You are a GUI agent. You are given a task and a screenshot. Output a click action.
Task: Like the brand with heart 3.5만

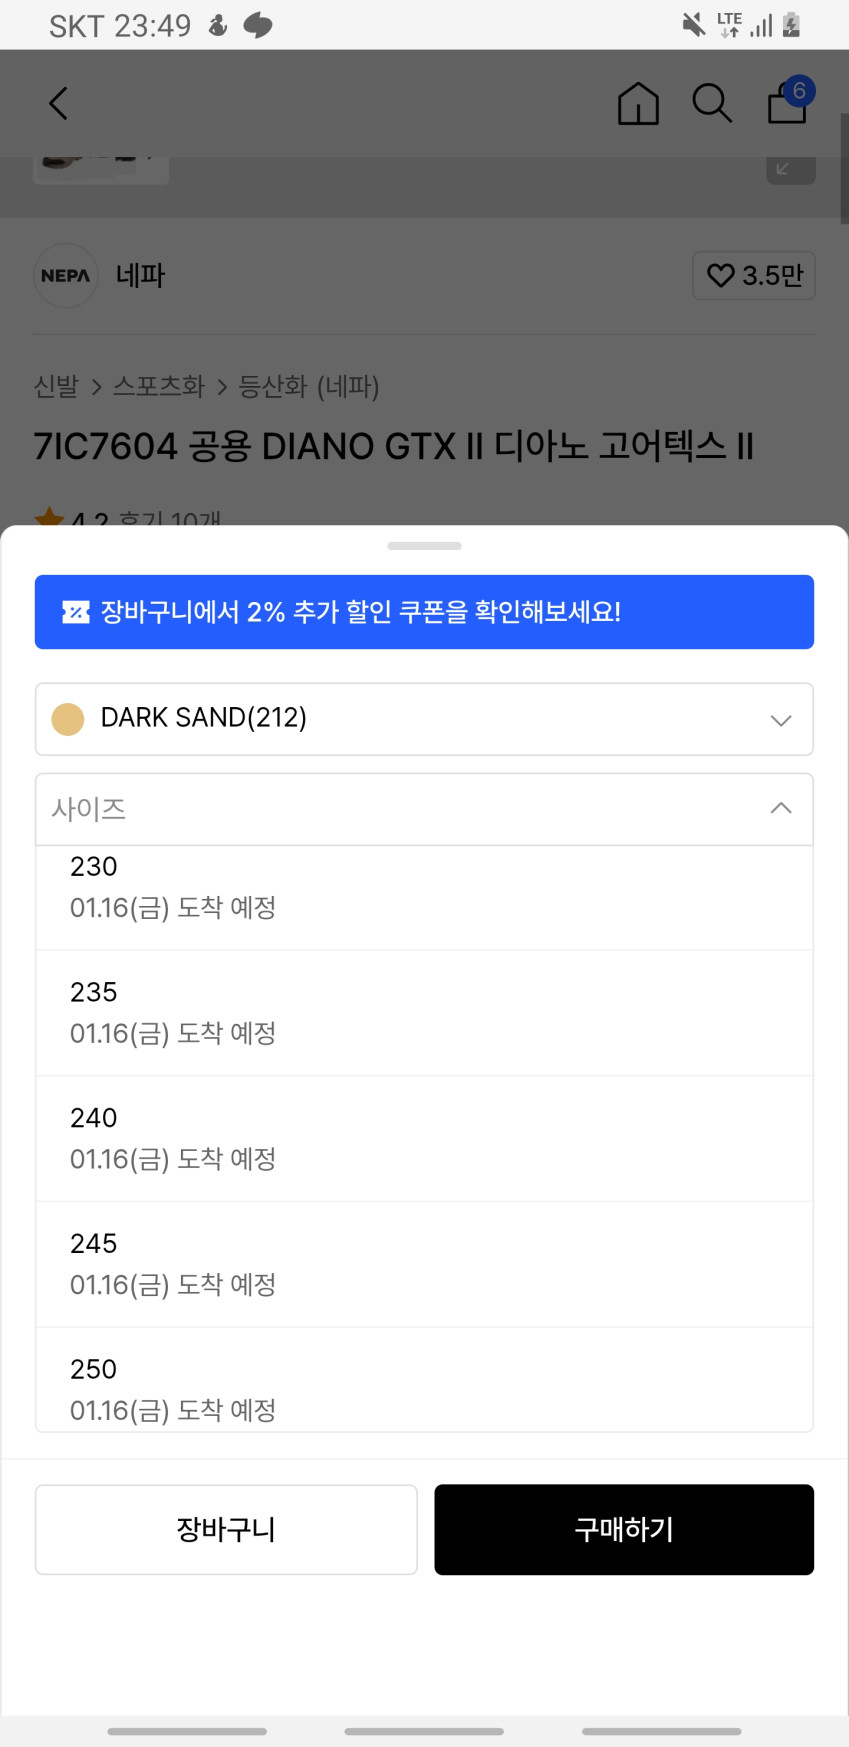point(754,276)
